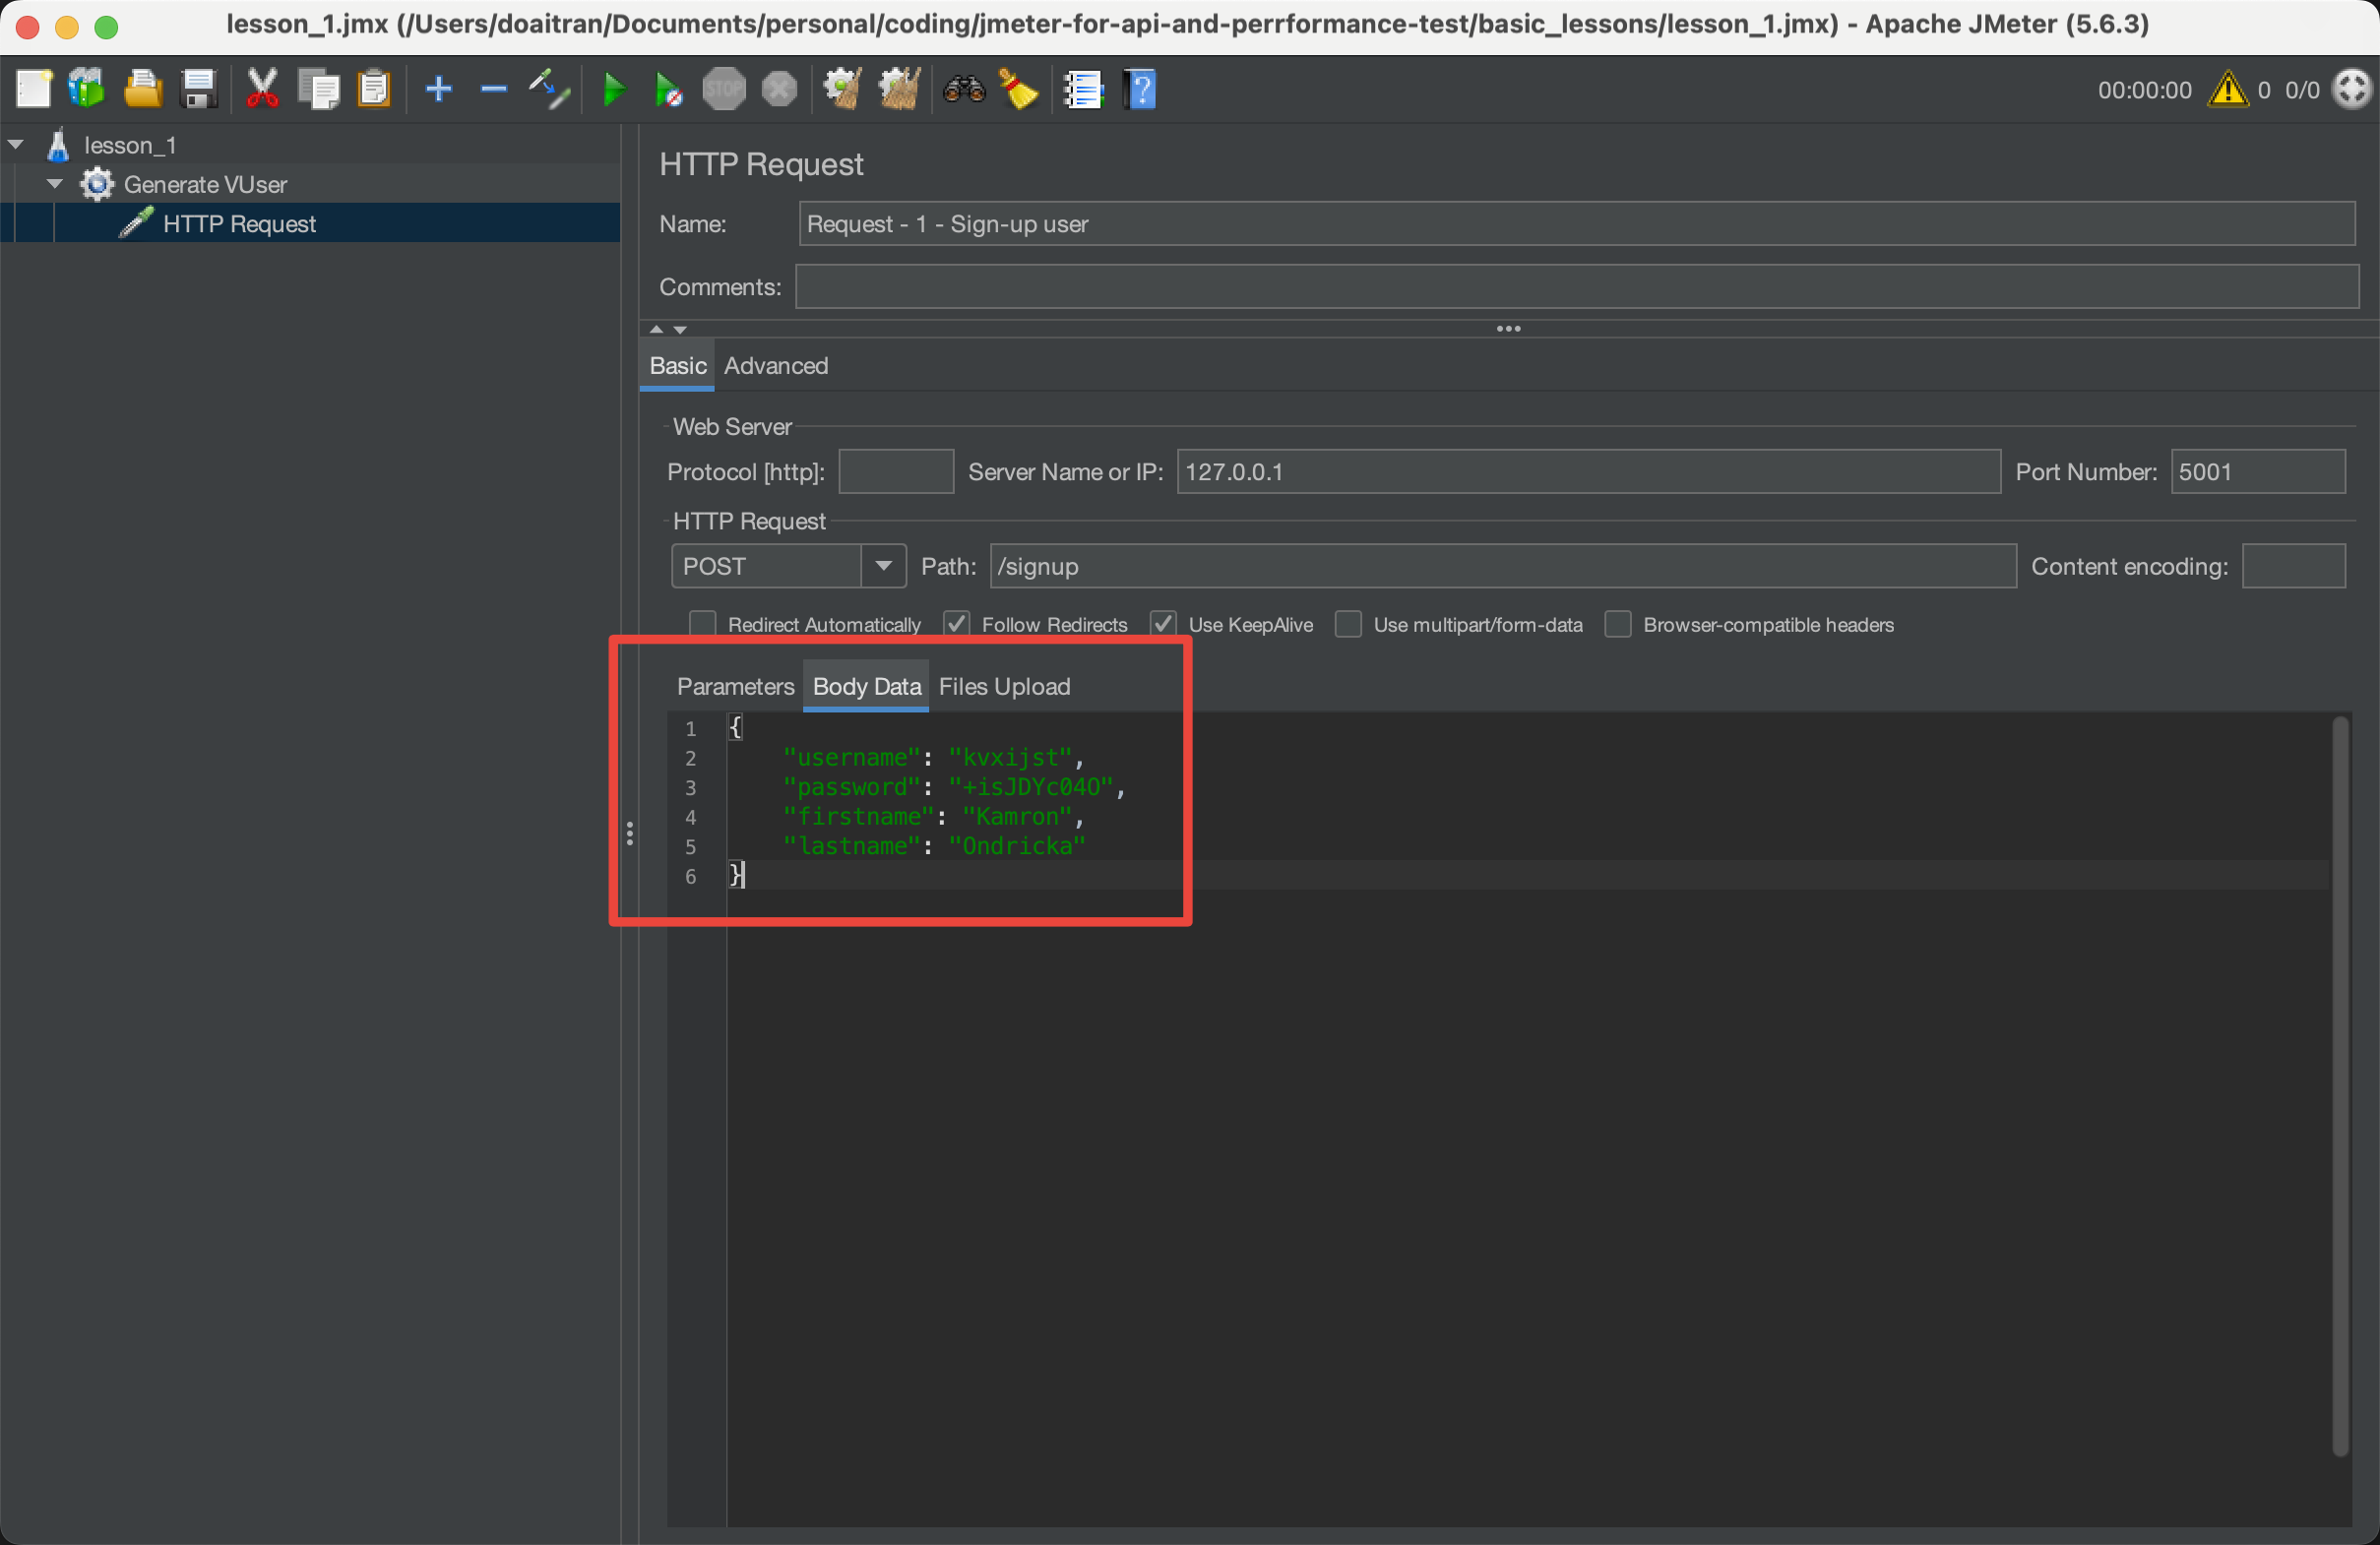Click the lesson_1 test plan flask icon
Image resolution: width=2380 pixels, height=1545 pixels.
click(x=58, y=145)
